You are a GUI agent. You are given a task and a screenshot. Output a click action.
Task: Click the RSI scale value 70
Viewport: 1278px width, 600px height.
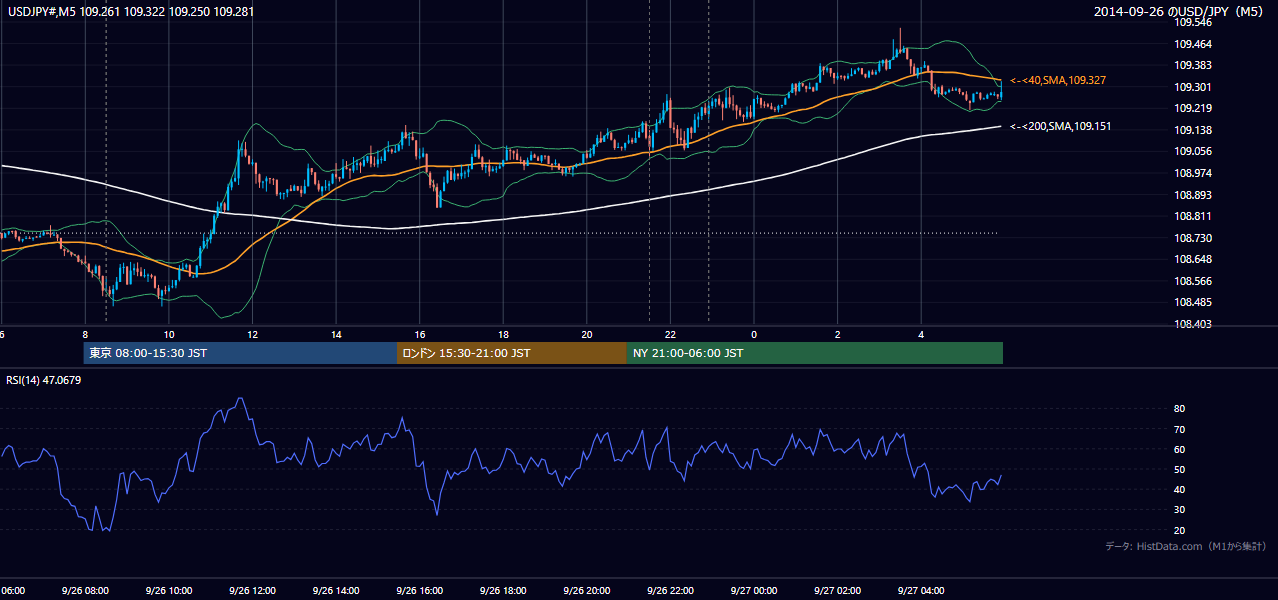point(1179,429)
